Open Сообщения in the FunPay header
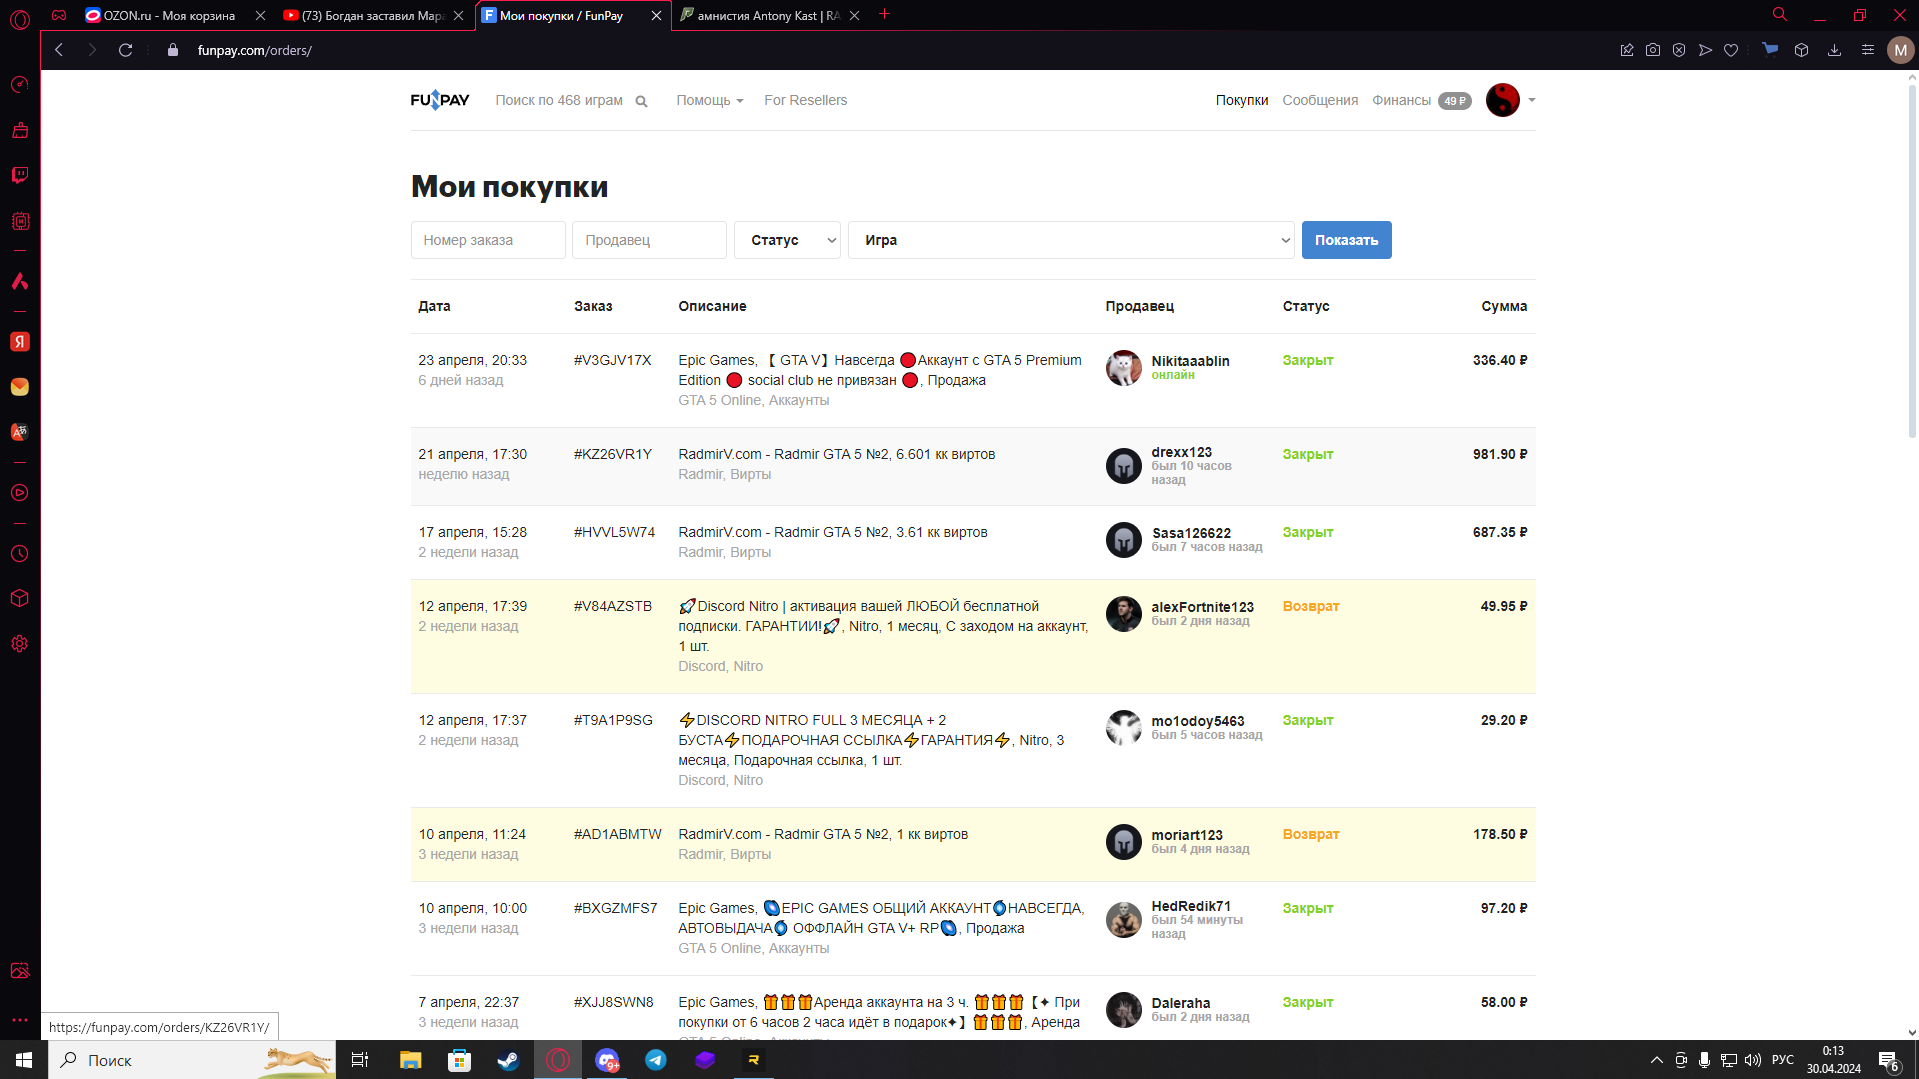 (x=1320, y=100)
